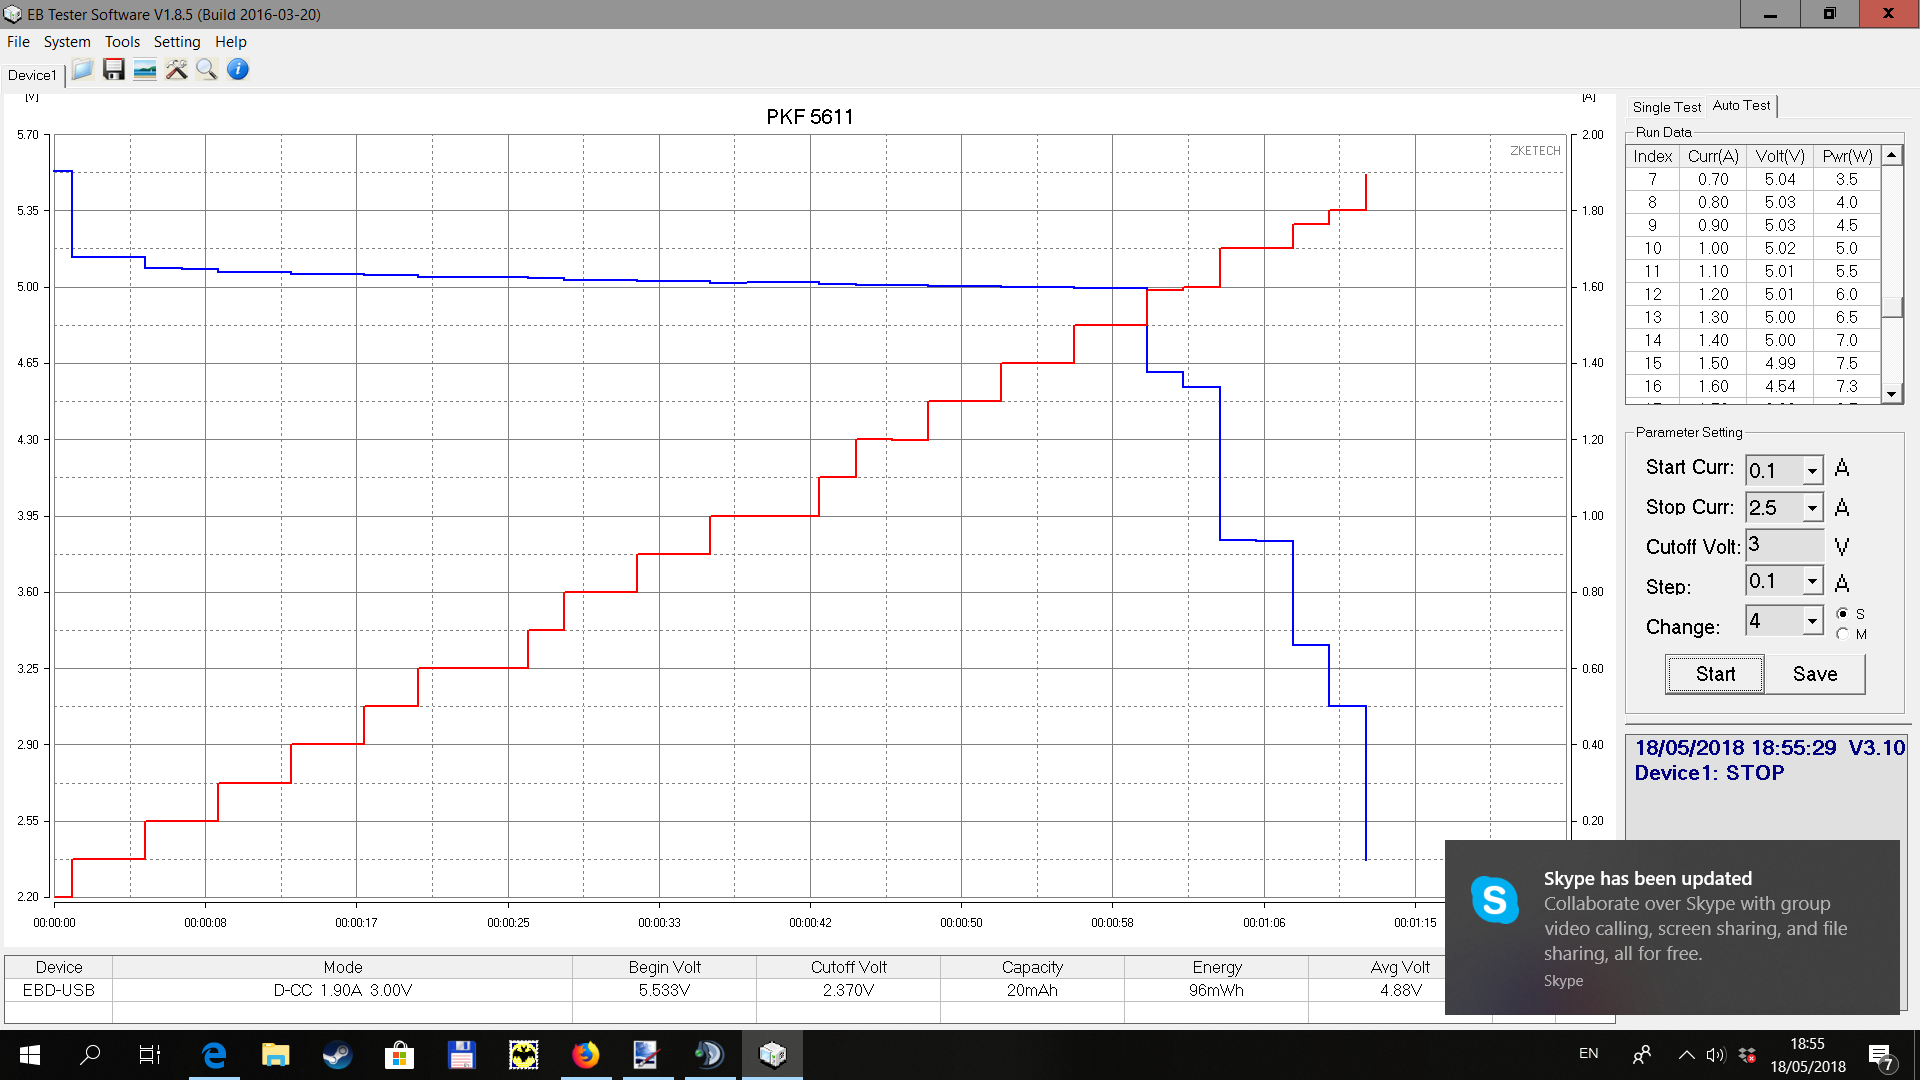1920x1080 pixels.
Task: Open the hammer and wrench settings icon
Action: 176,70
